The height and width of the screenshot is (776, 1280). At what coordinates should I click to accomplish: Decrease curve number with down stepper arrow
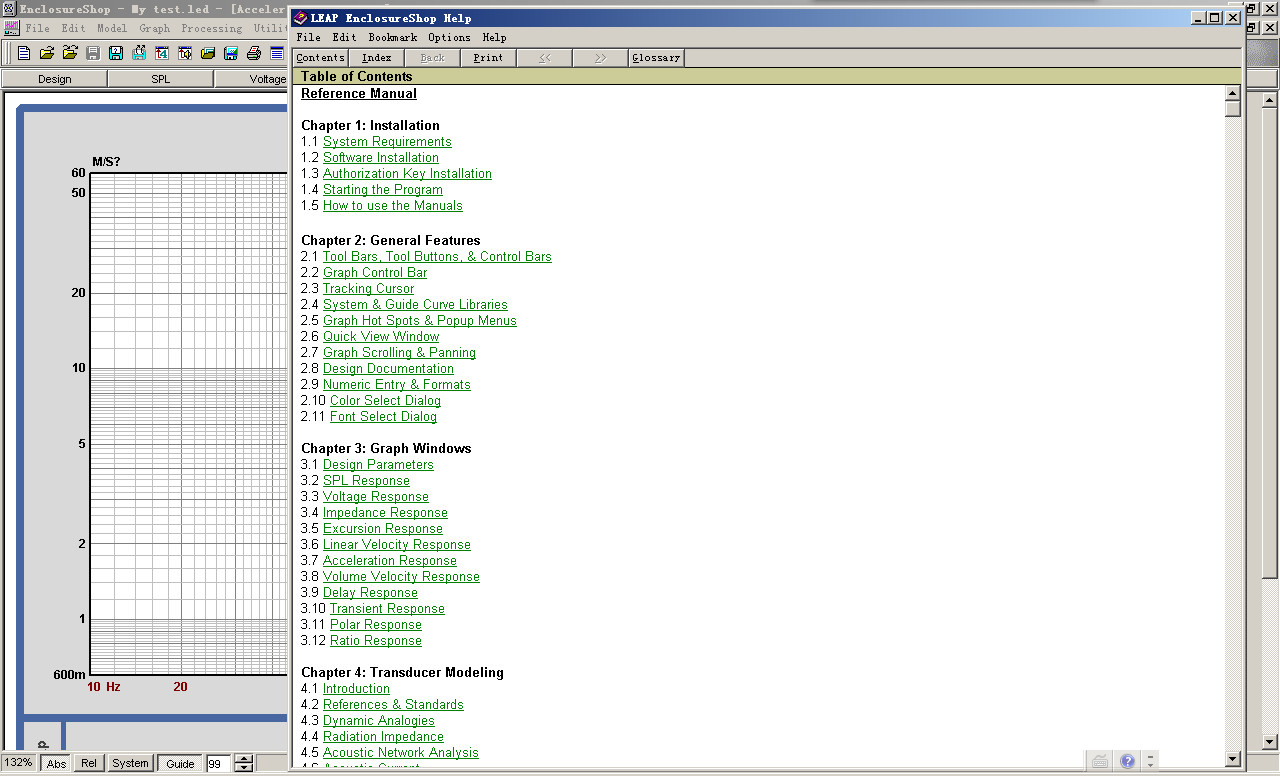click(x=244, y=768)
